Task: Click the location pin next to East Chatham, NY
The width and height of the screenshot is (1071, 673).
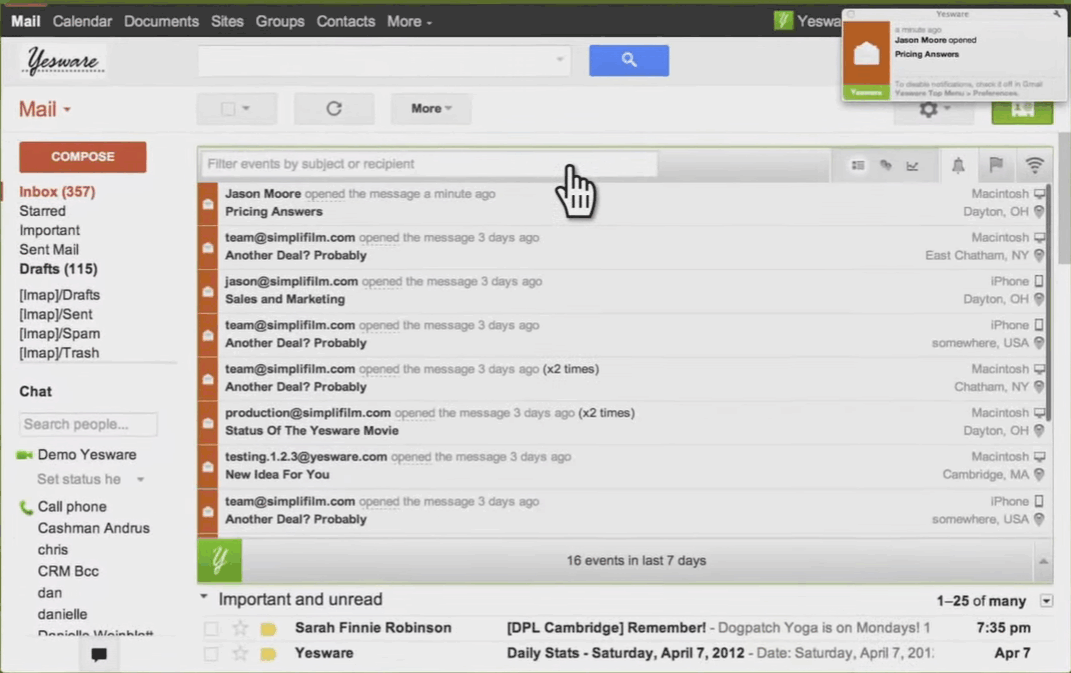Action: [x=1039, y=256]
